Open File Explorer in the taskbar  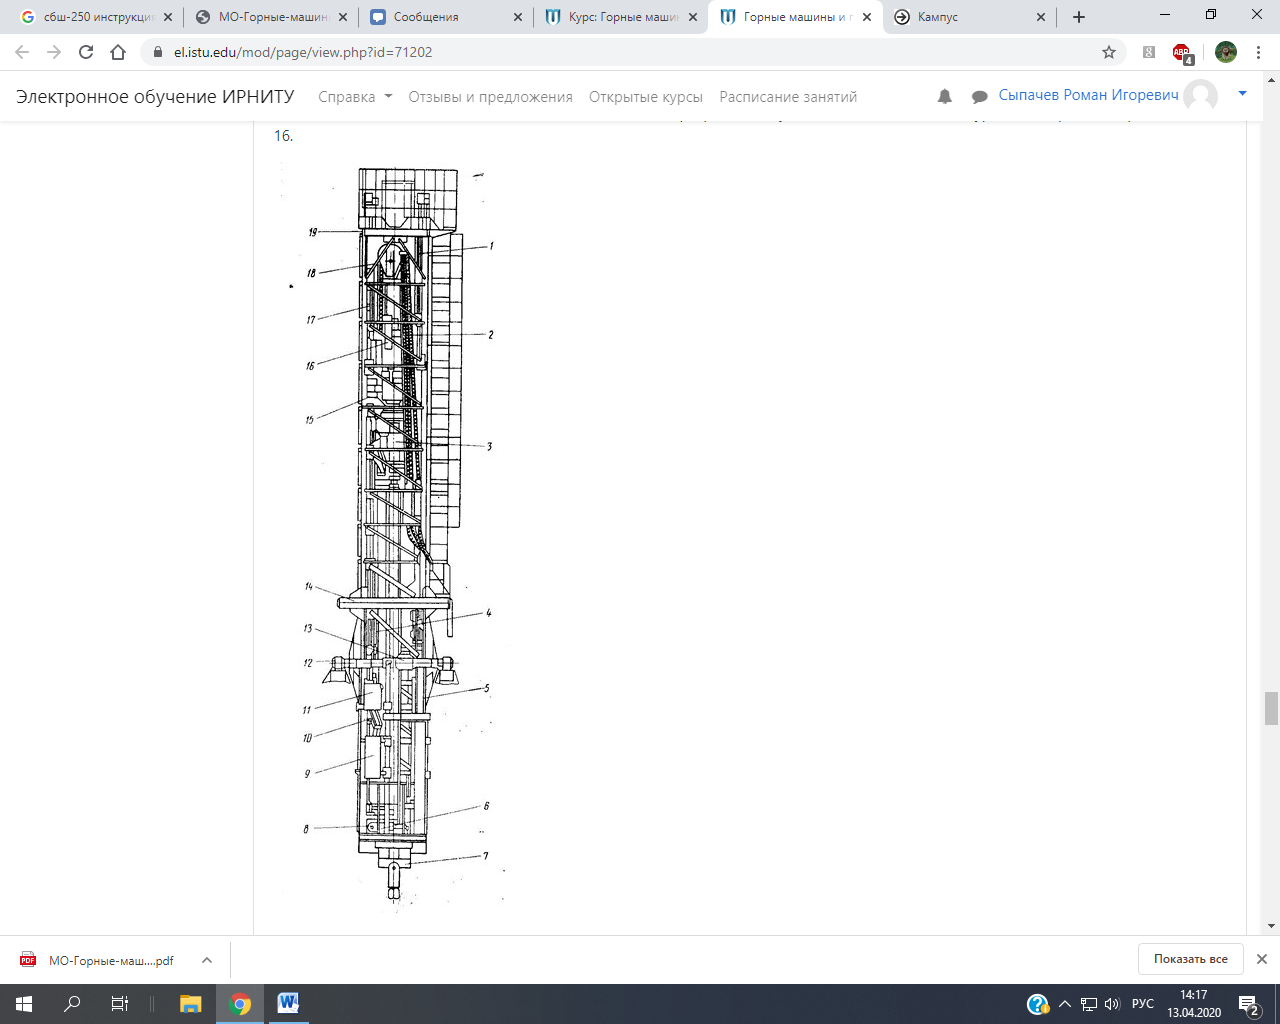coord(190,1003)
